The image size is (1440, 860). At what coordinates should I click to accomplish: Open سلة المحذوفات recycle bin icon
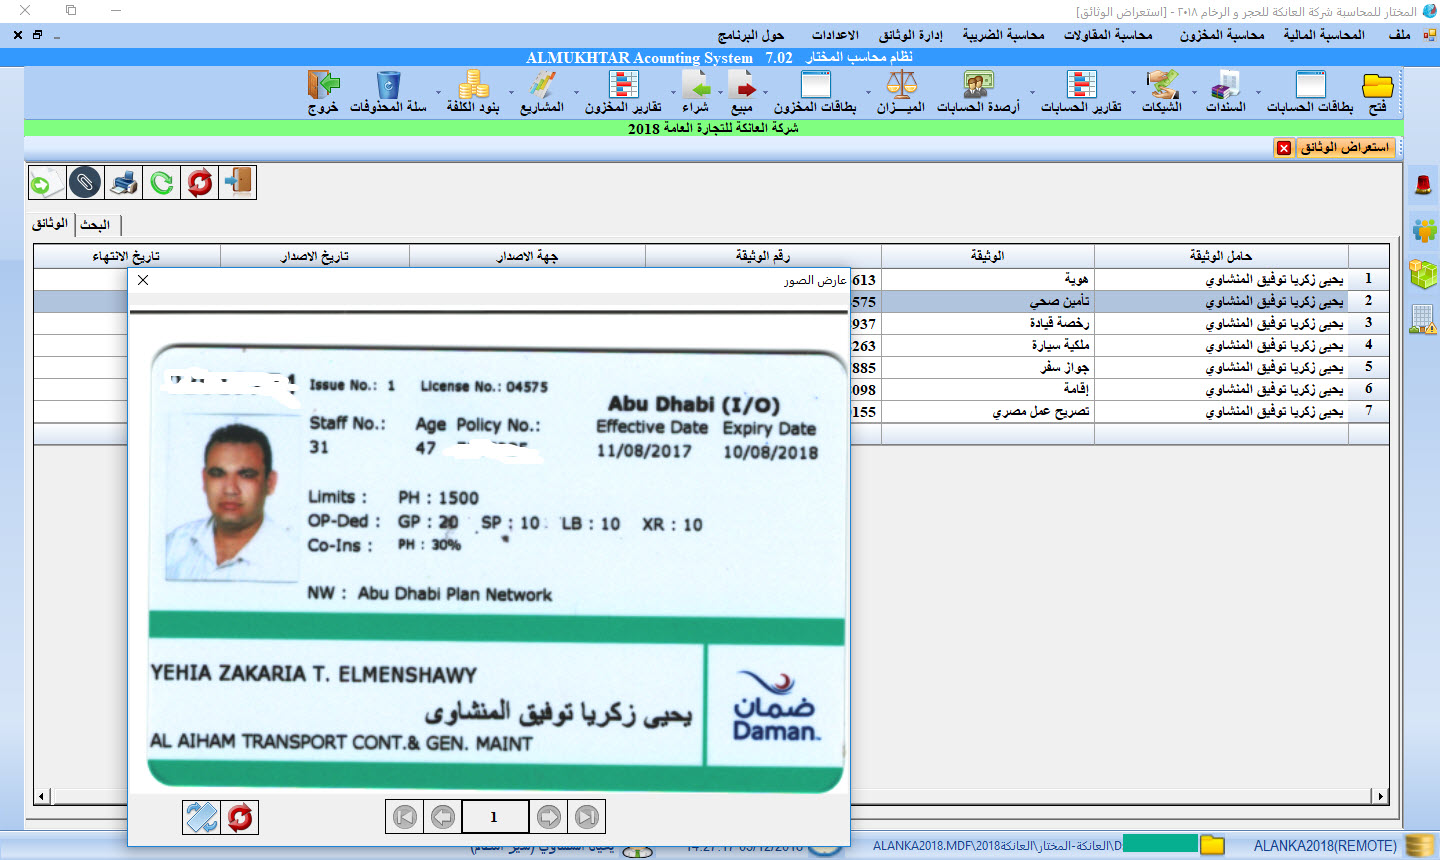pos(388,91)
